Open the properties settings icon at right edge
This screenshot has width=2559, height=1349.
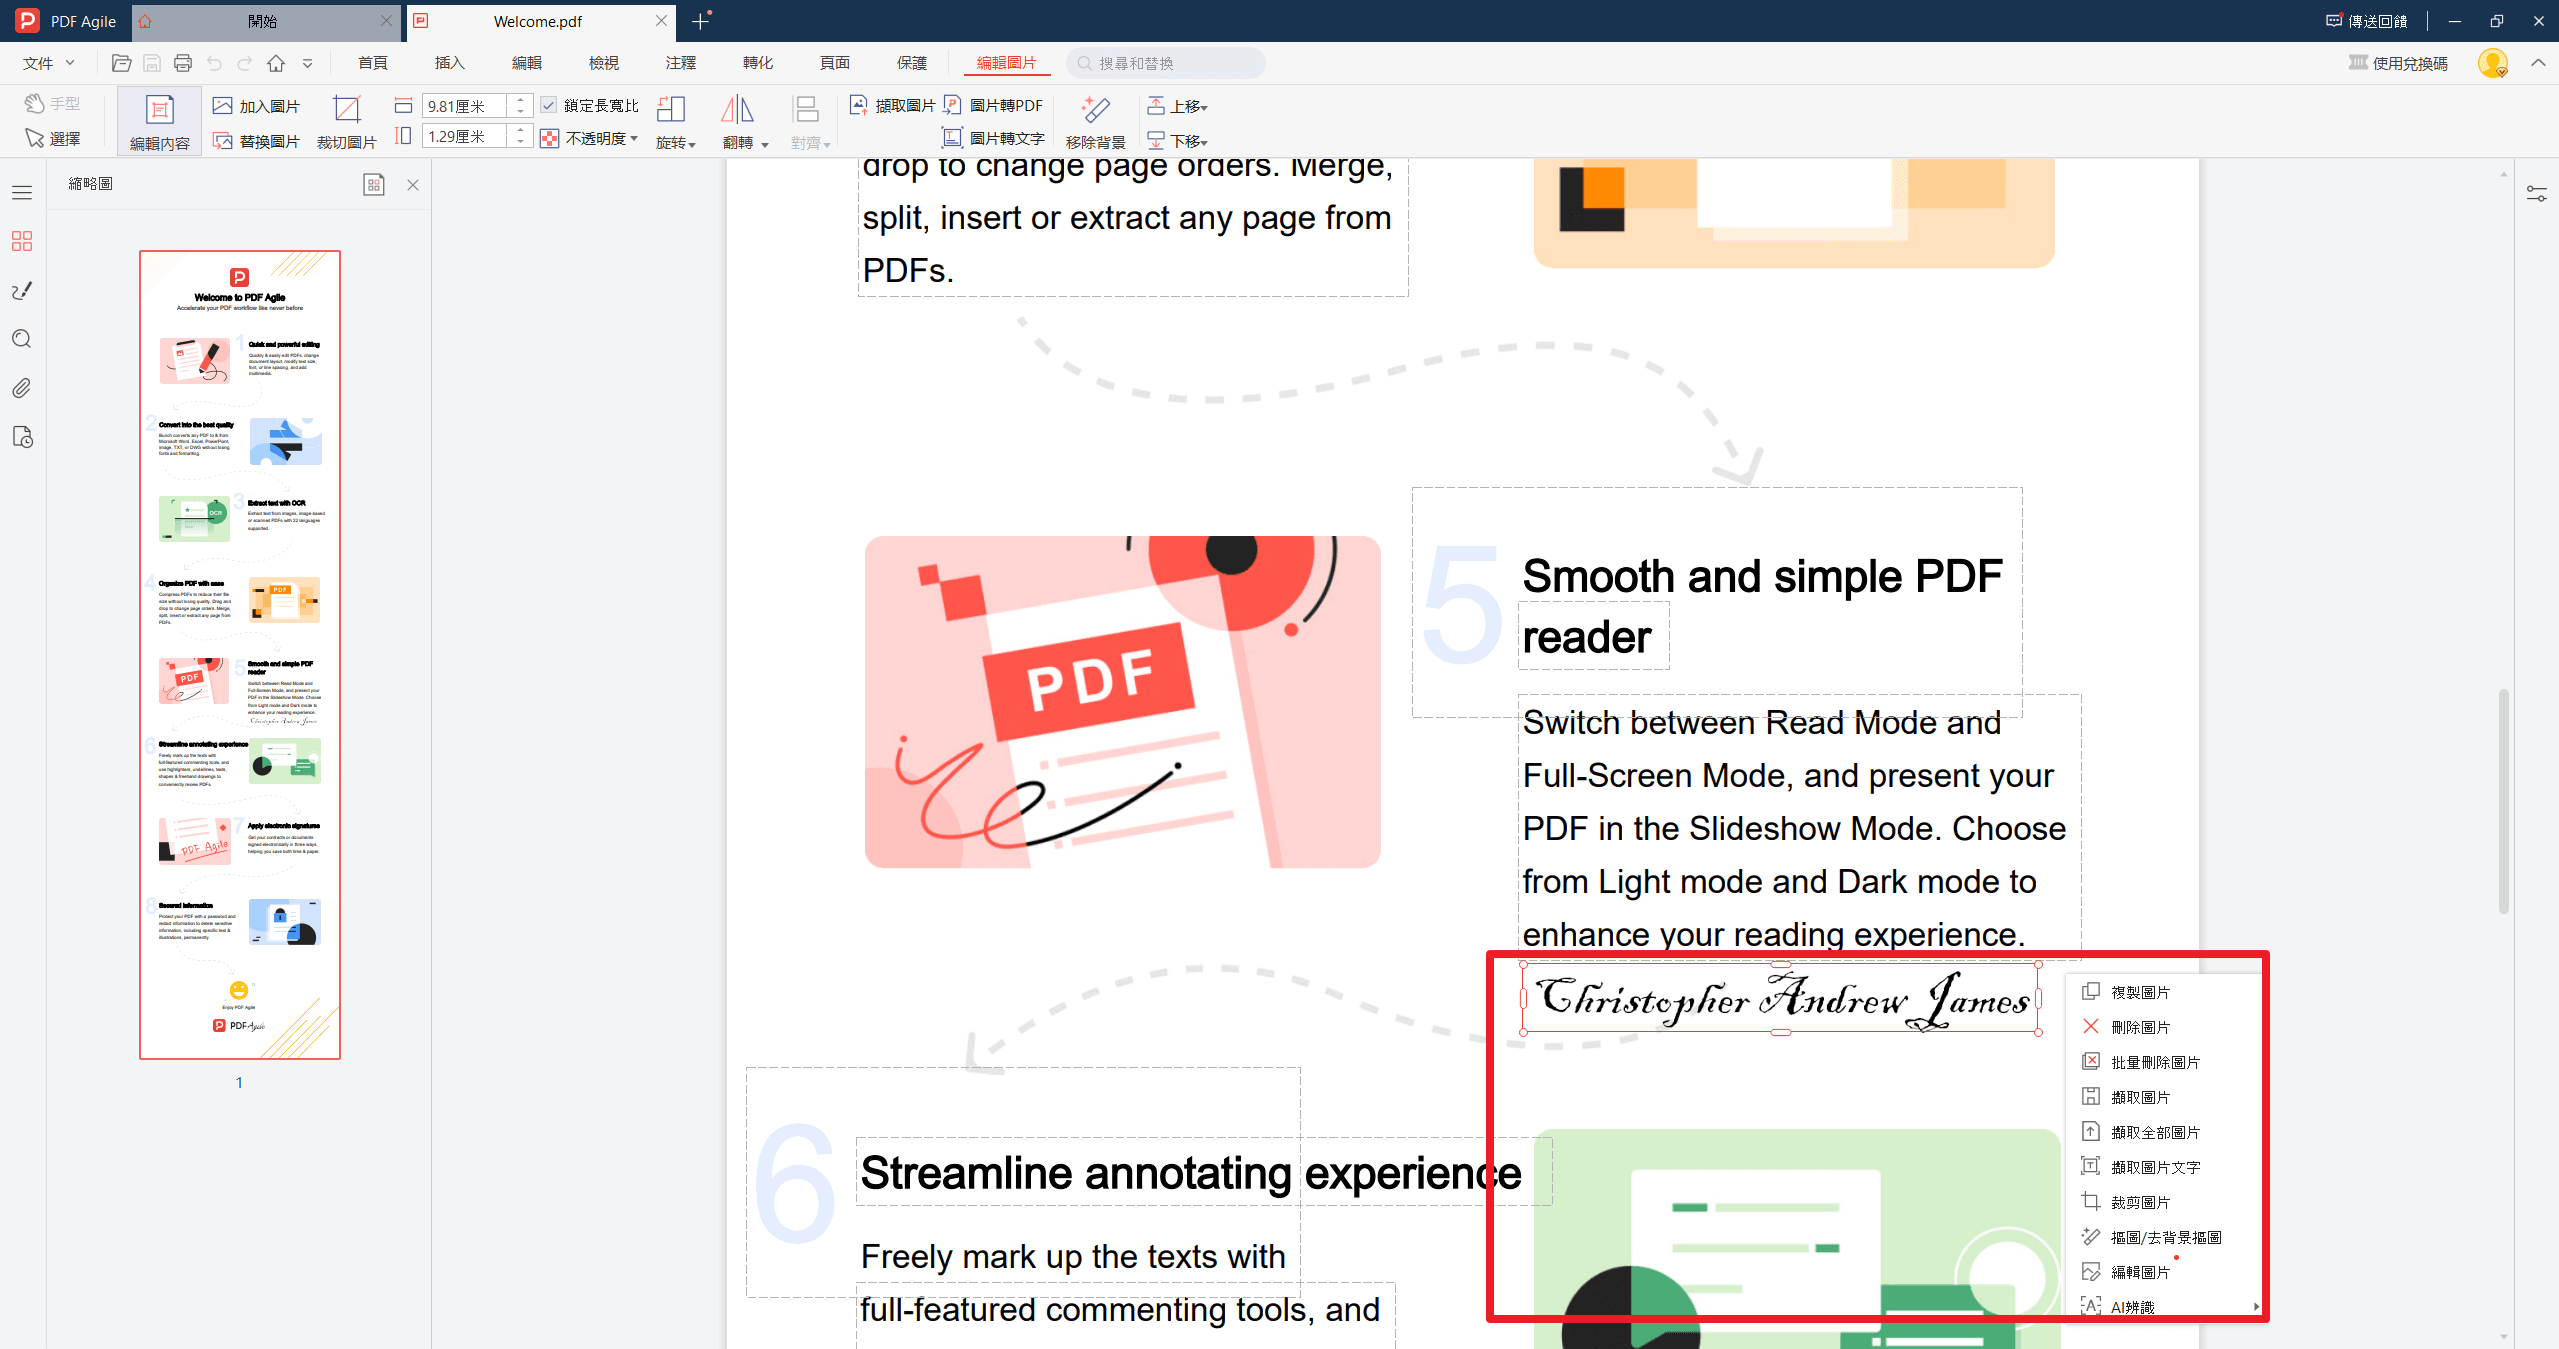(2536, 193)
